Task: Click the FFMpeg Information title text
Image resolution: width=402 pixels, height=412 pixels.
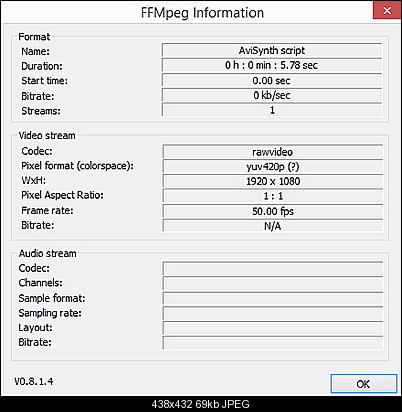Action: tap(202, 13)
